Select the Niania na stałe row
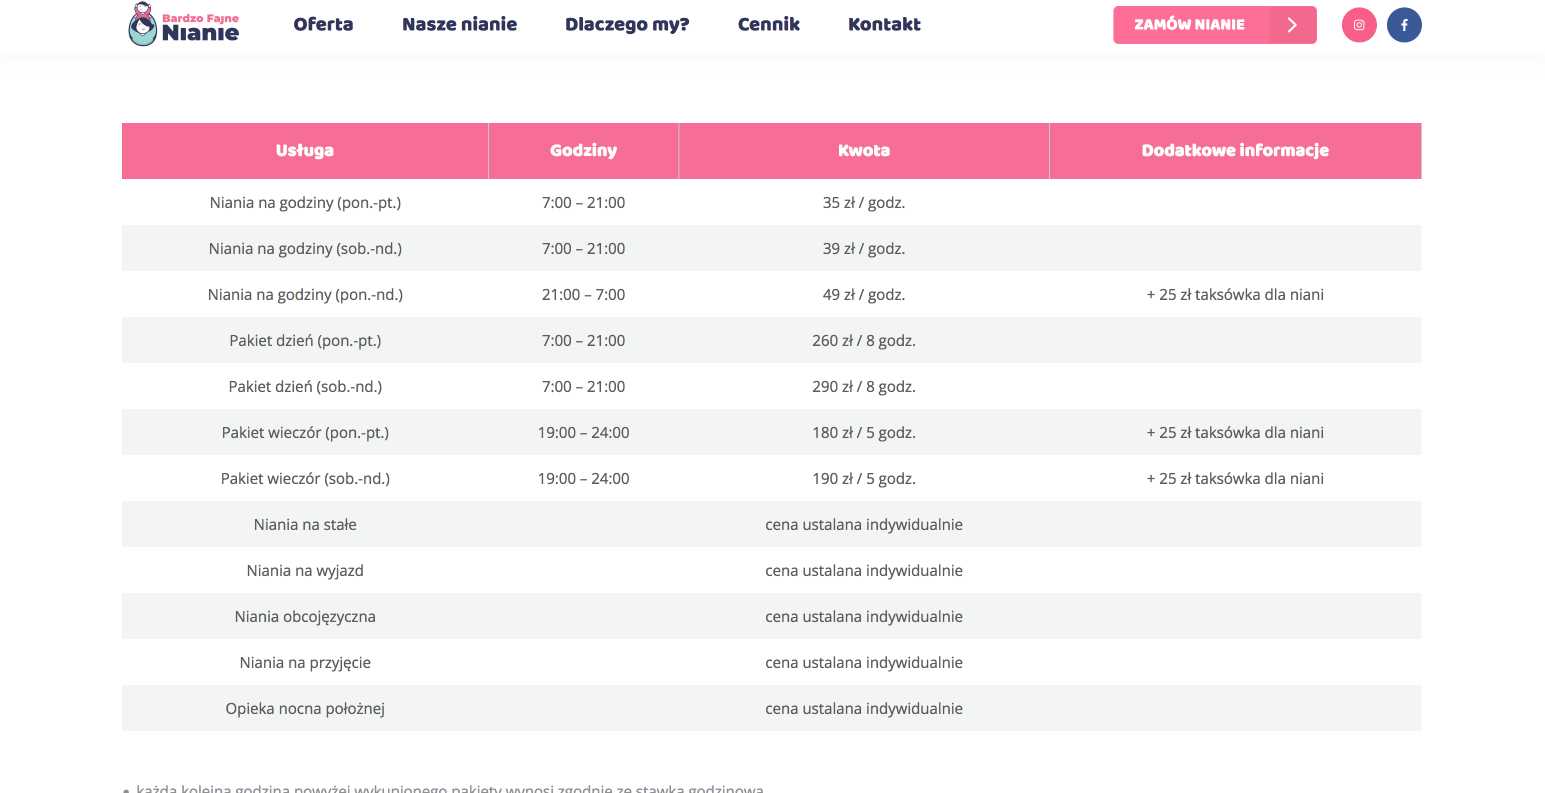This screenshot has height=793, width=1545. pos(305,524)
